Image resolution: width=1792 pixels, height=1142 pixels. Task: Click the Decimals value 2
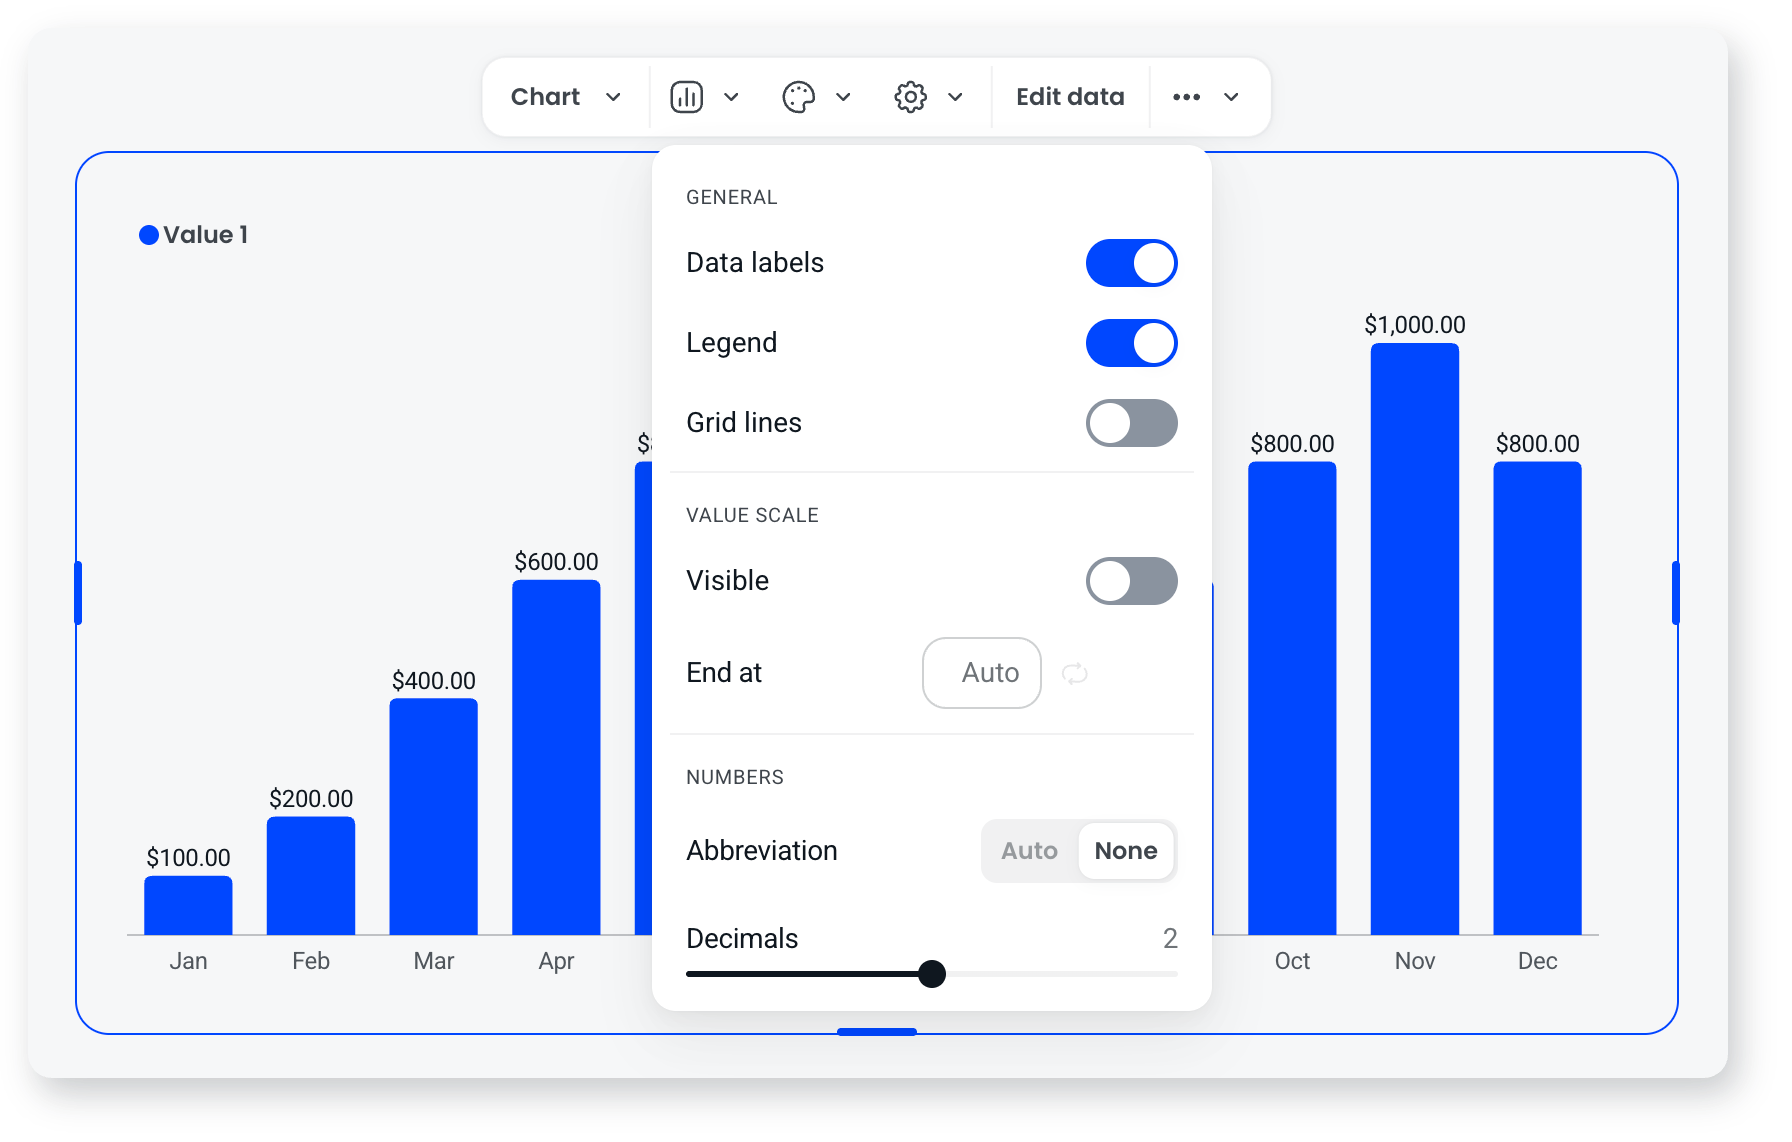[1170, 938]
